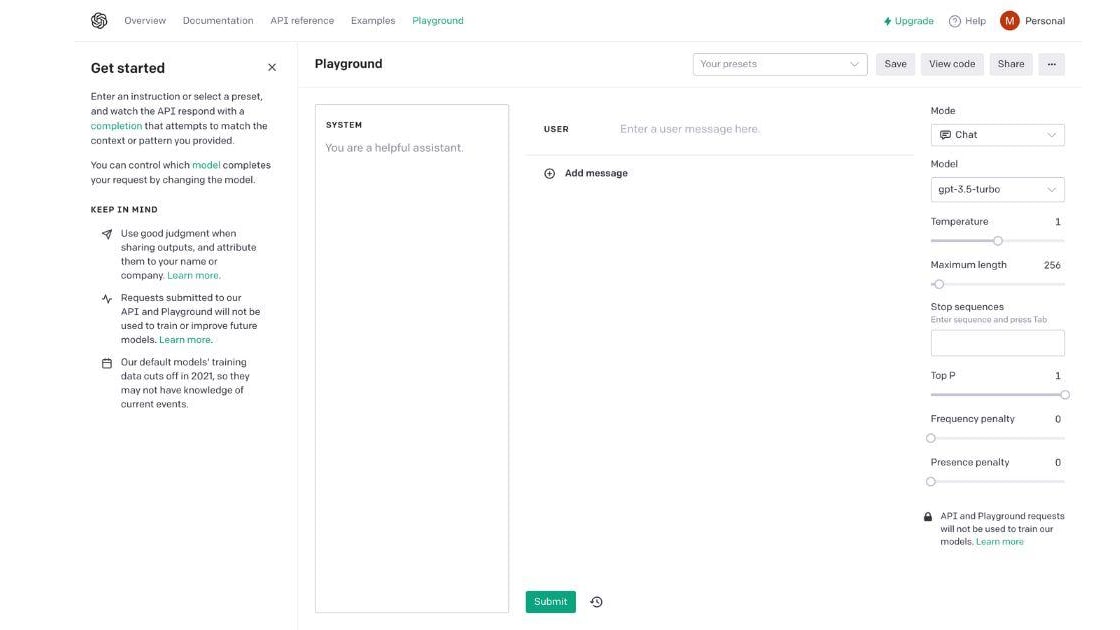Click the Add message label

[596, 174]
